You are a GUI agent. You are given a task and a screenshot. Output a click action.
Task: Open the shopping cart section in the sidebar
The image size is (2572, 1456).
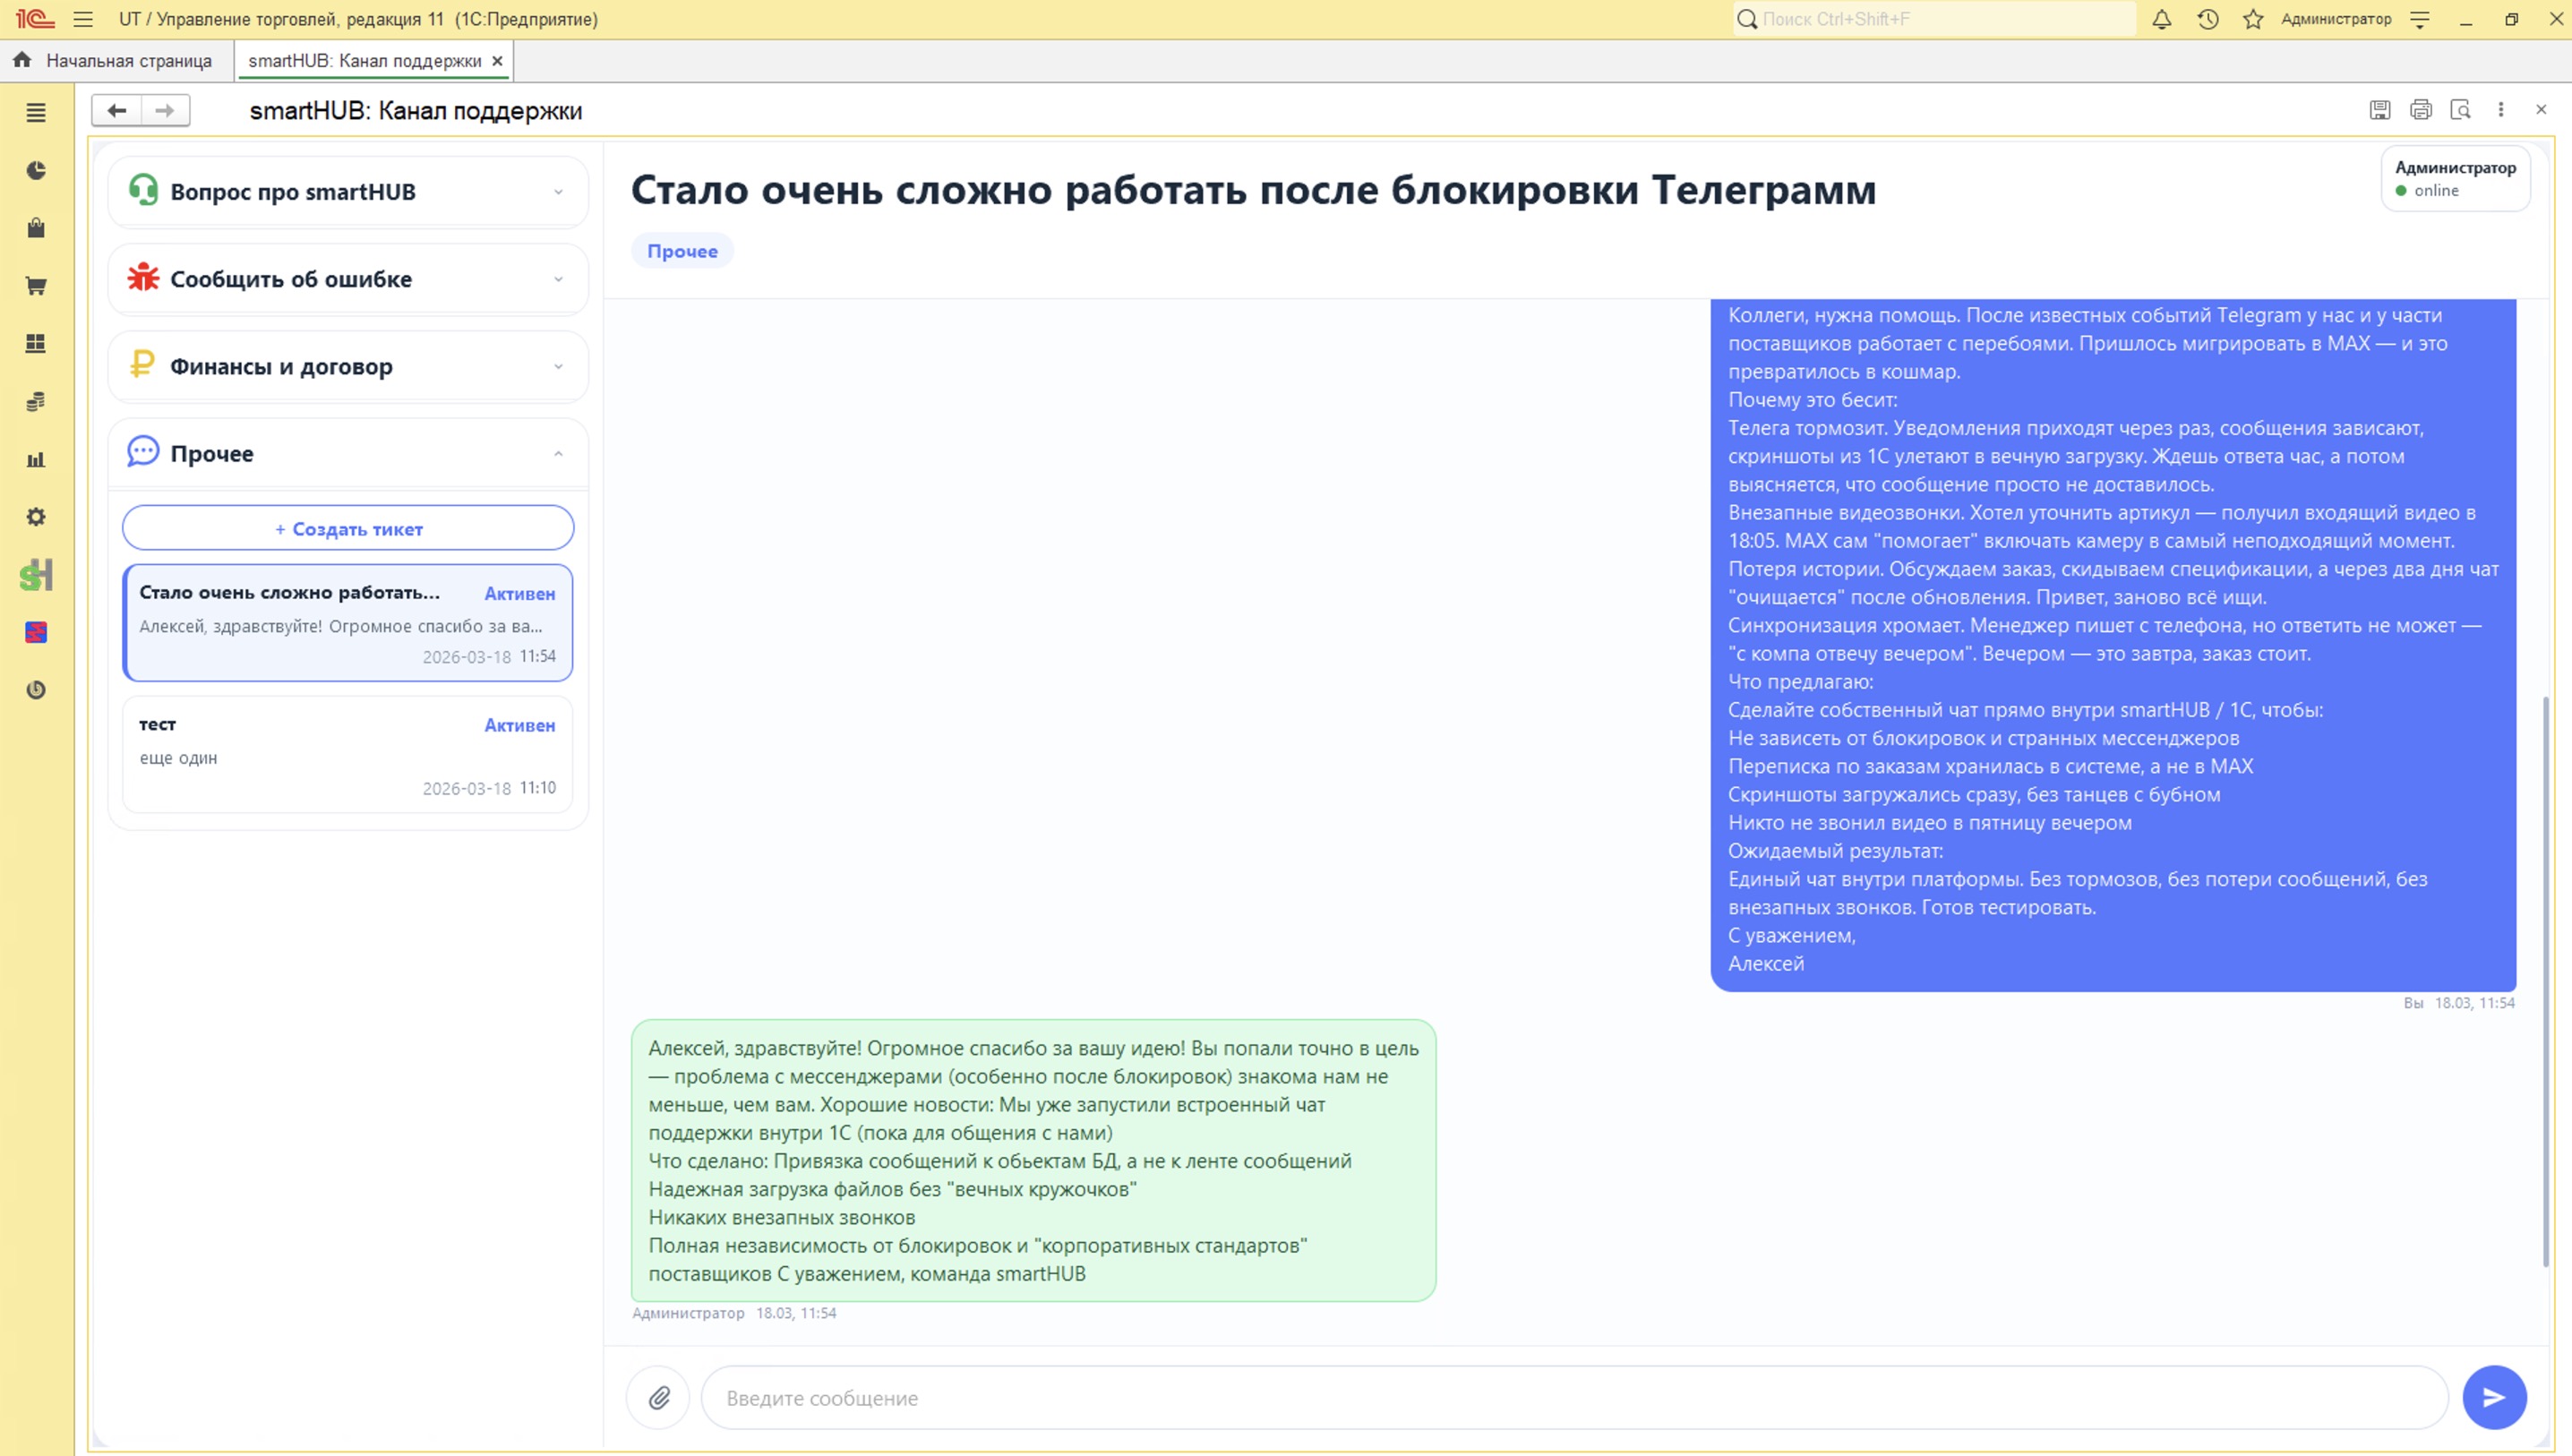tap(36, 286)
